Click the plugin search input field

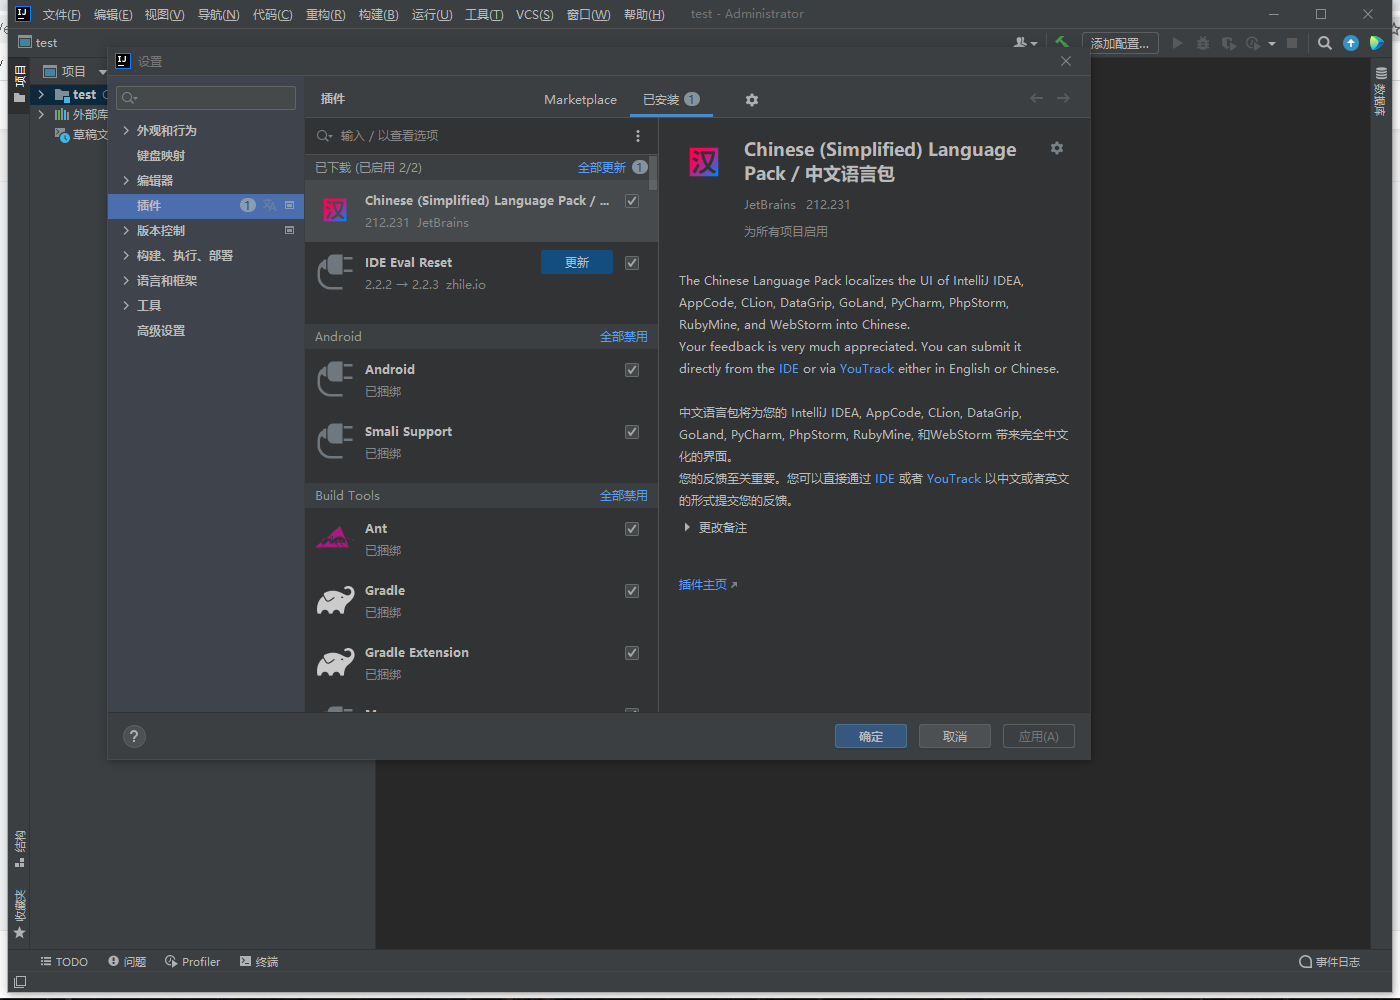pos(470,136)
